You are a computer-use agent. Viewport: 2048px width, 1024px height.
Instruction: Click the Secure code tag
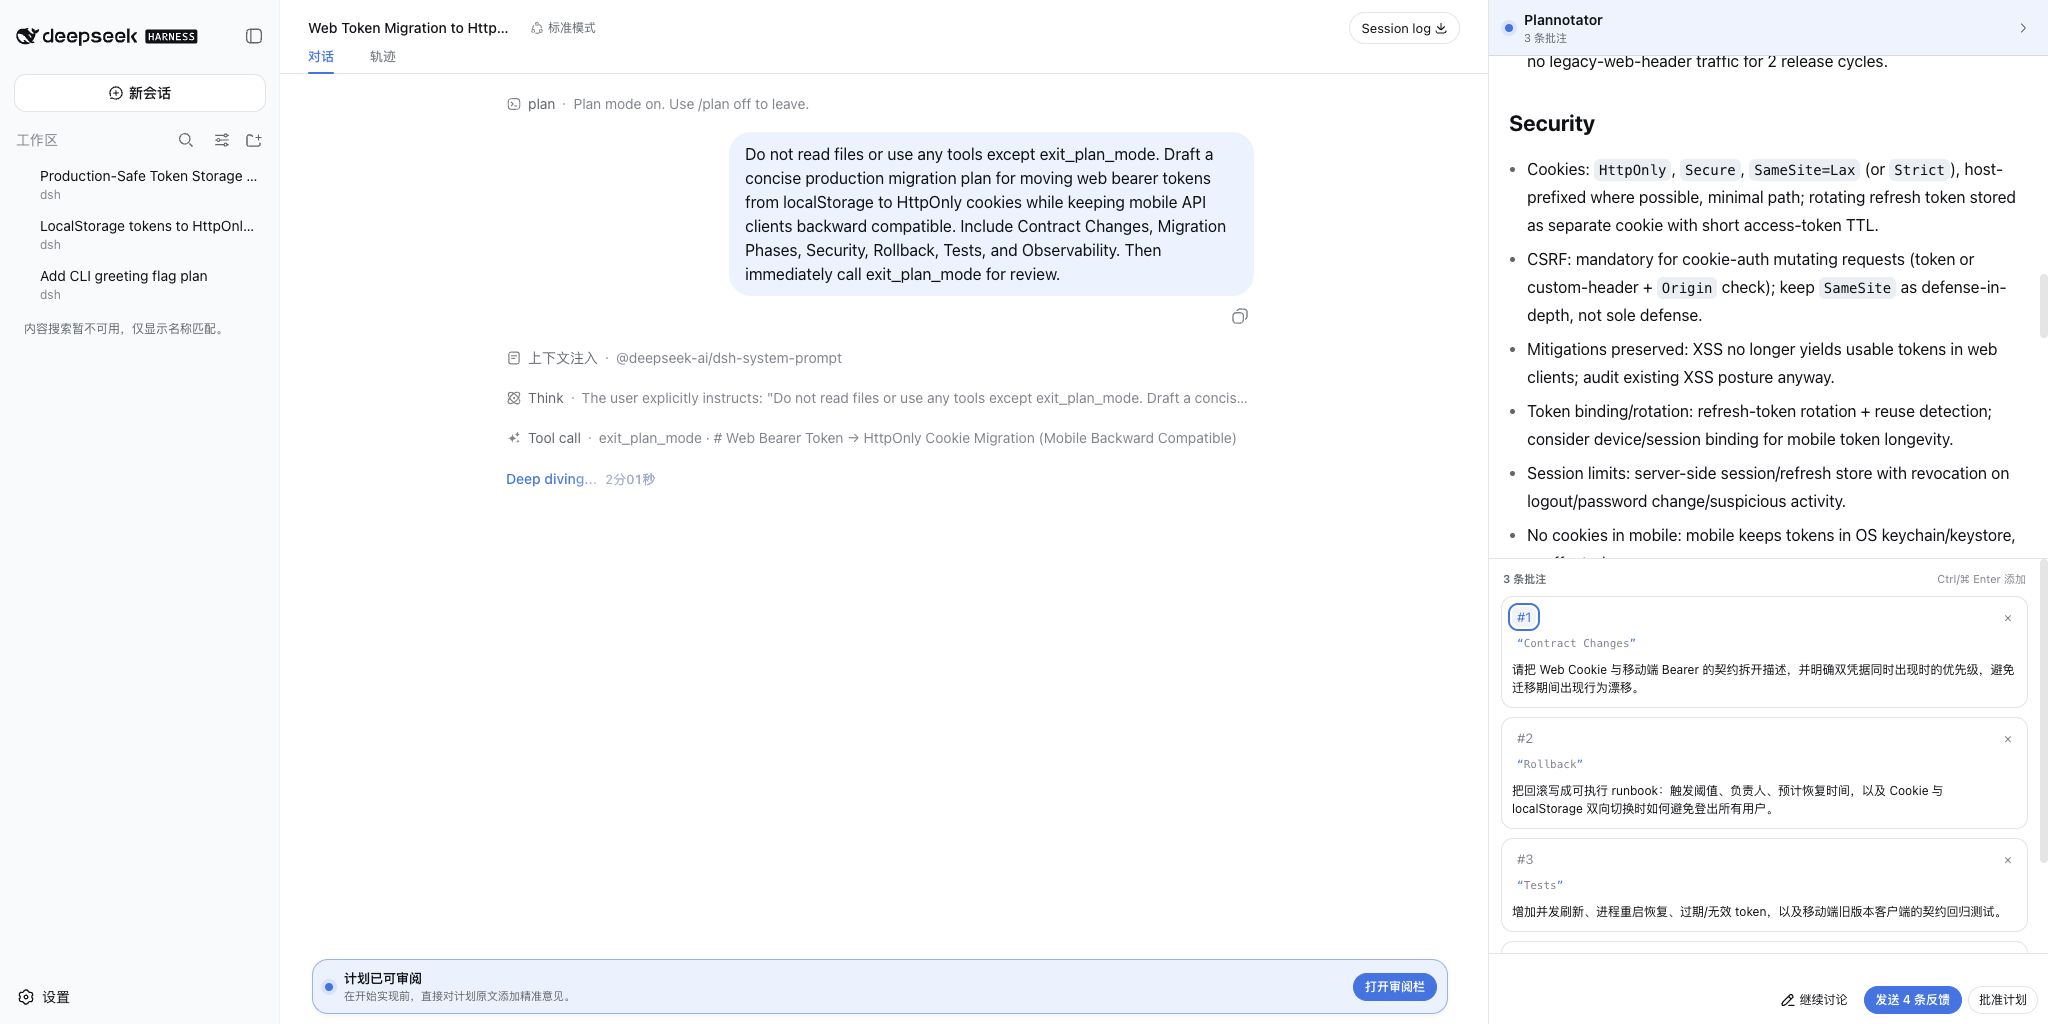(1710, 170)
